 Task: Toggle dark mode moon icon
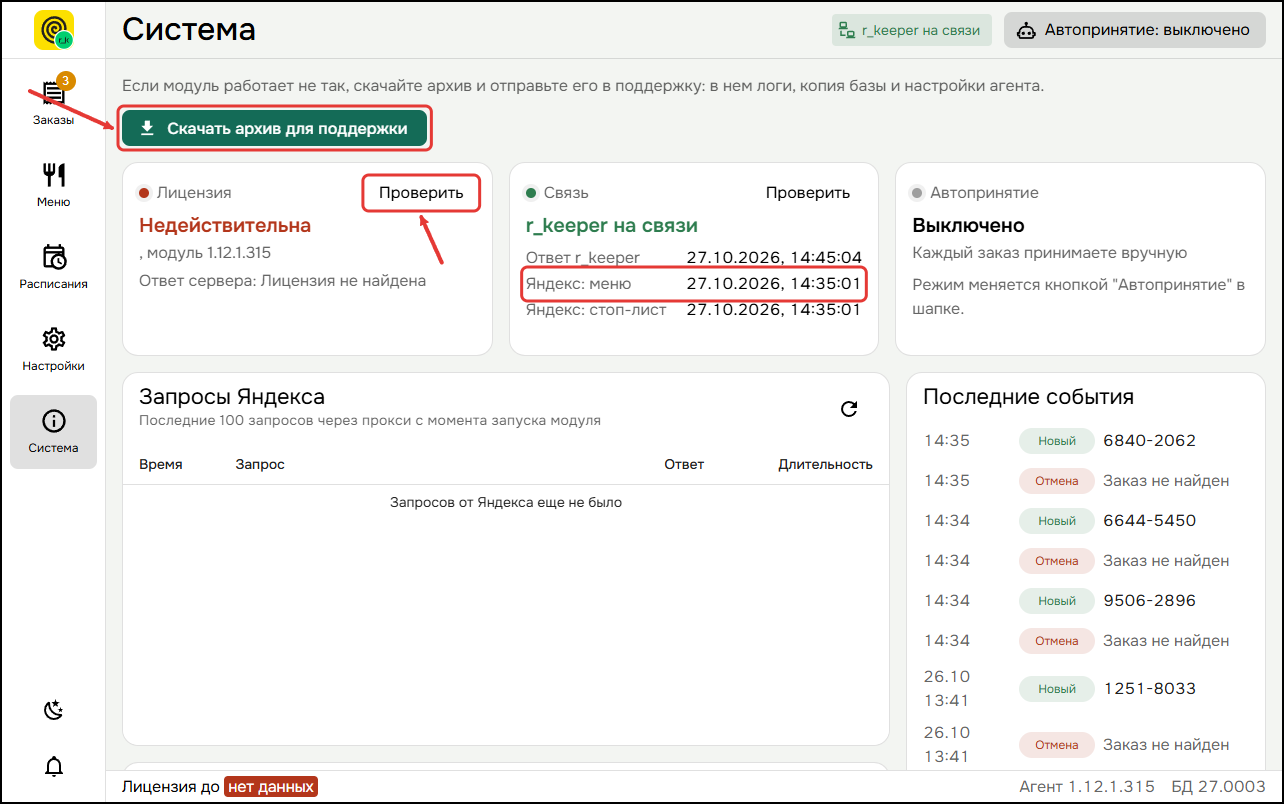[54, 710]
